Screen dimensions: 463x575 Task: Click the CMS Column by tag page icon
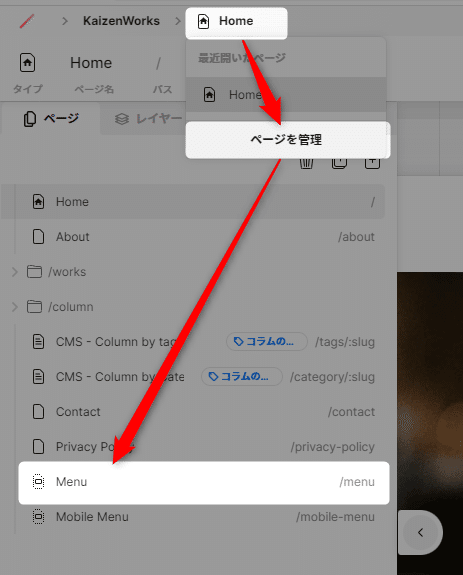coord(38,342)
